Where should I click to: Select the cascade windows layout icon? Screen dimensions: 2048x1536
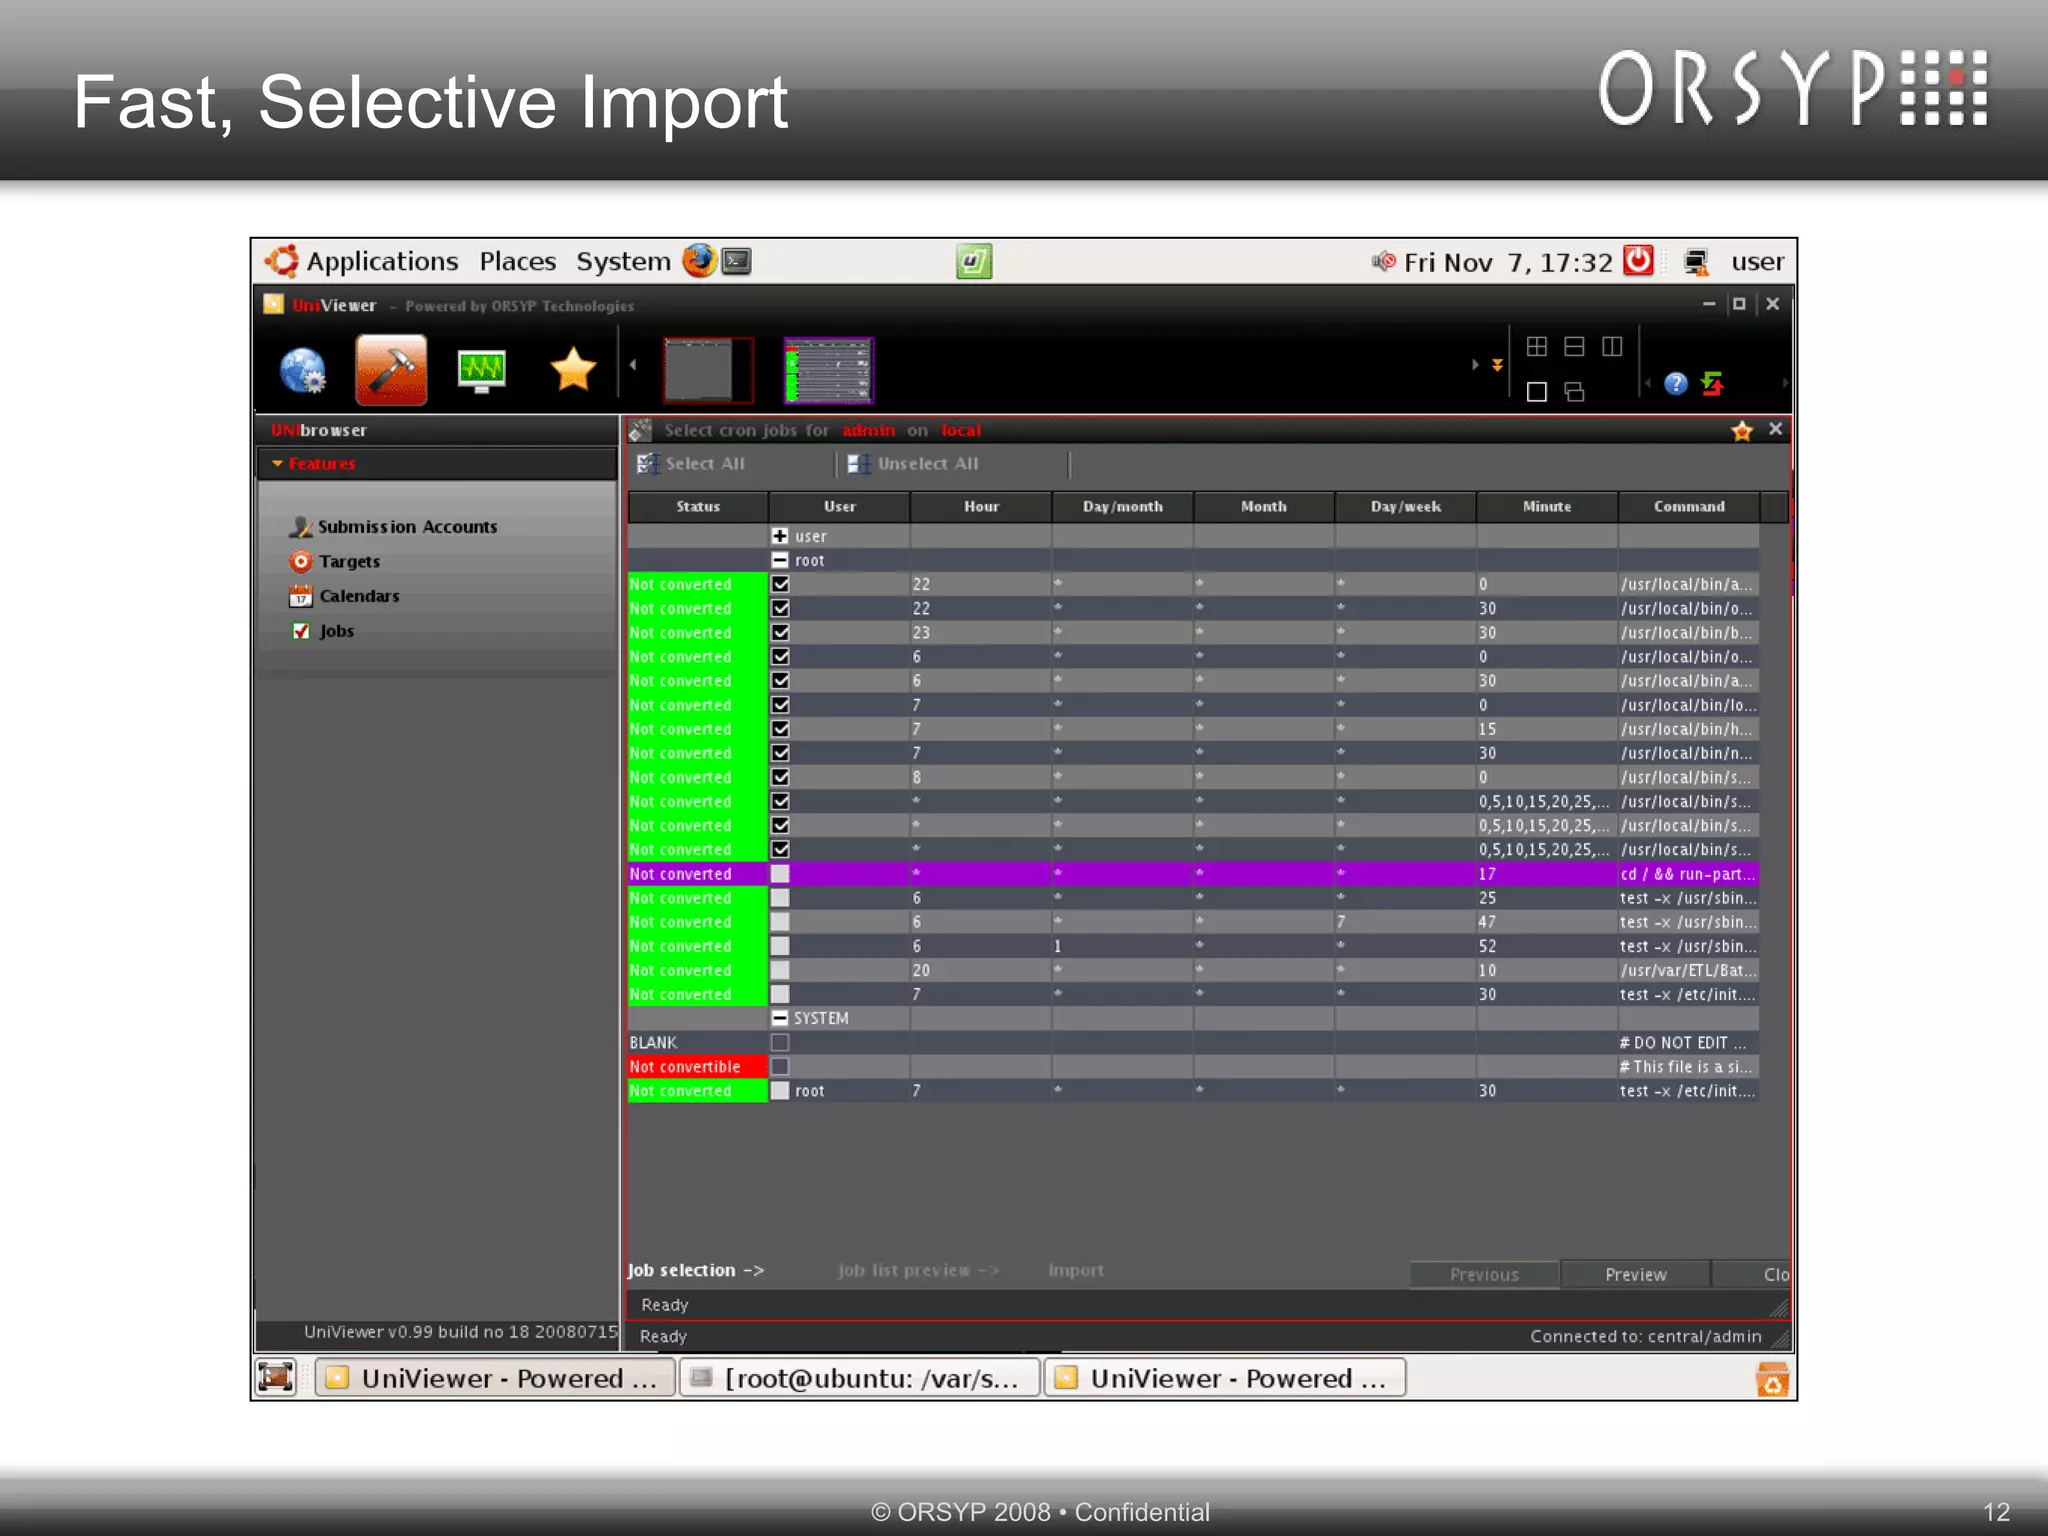coord(1574,391)
